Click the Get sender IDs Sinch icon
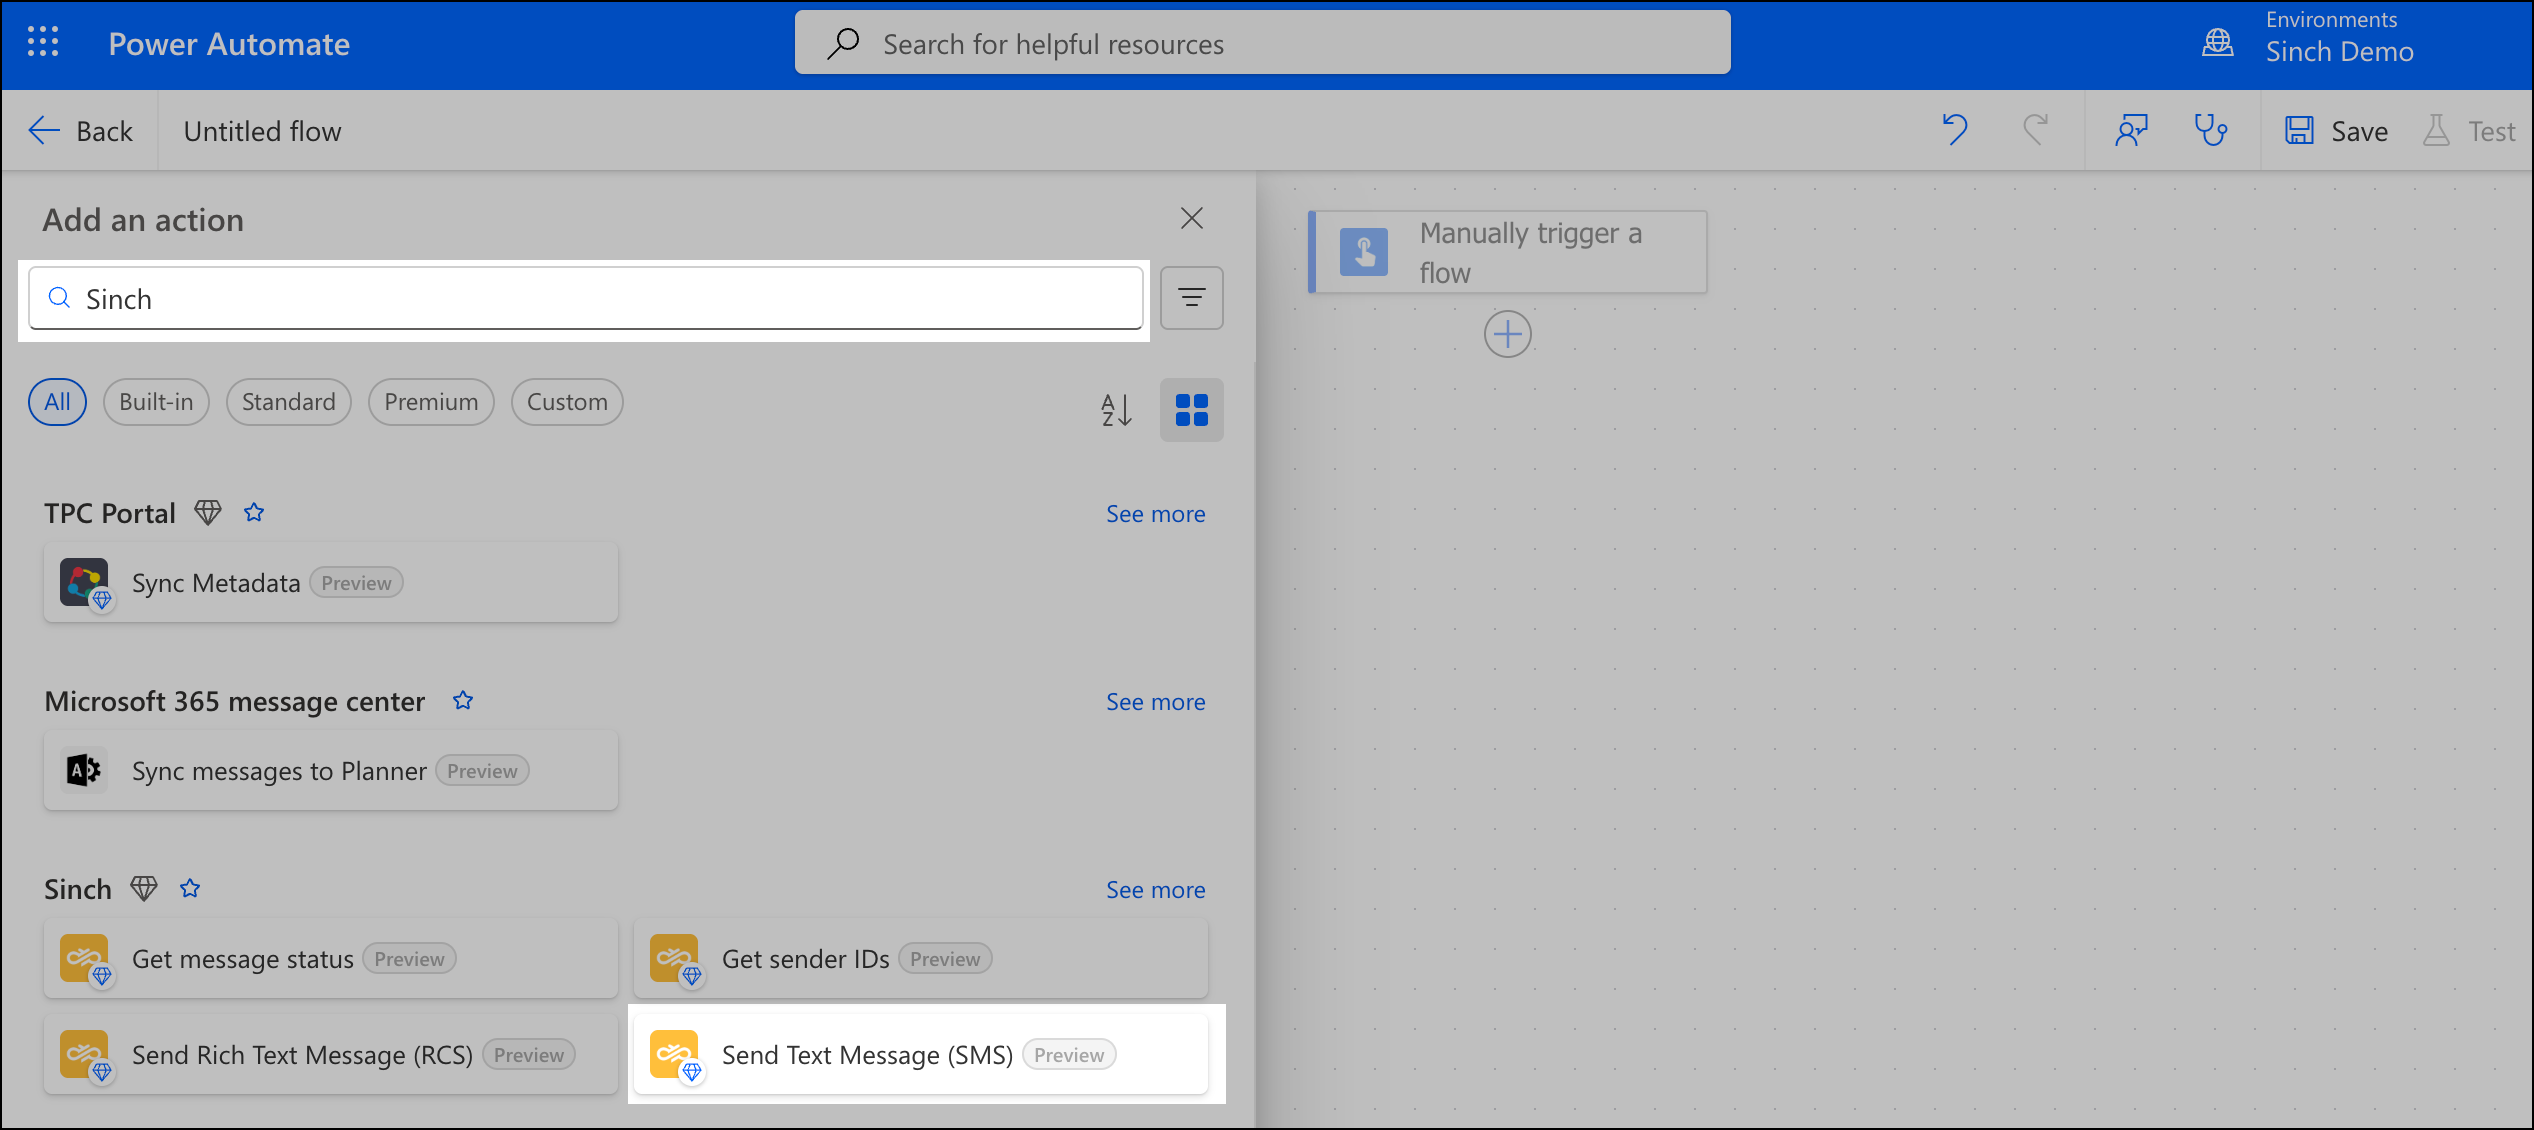This screenshot has width=2534, height=1130. click(674, 959)
